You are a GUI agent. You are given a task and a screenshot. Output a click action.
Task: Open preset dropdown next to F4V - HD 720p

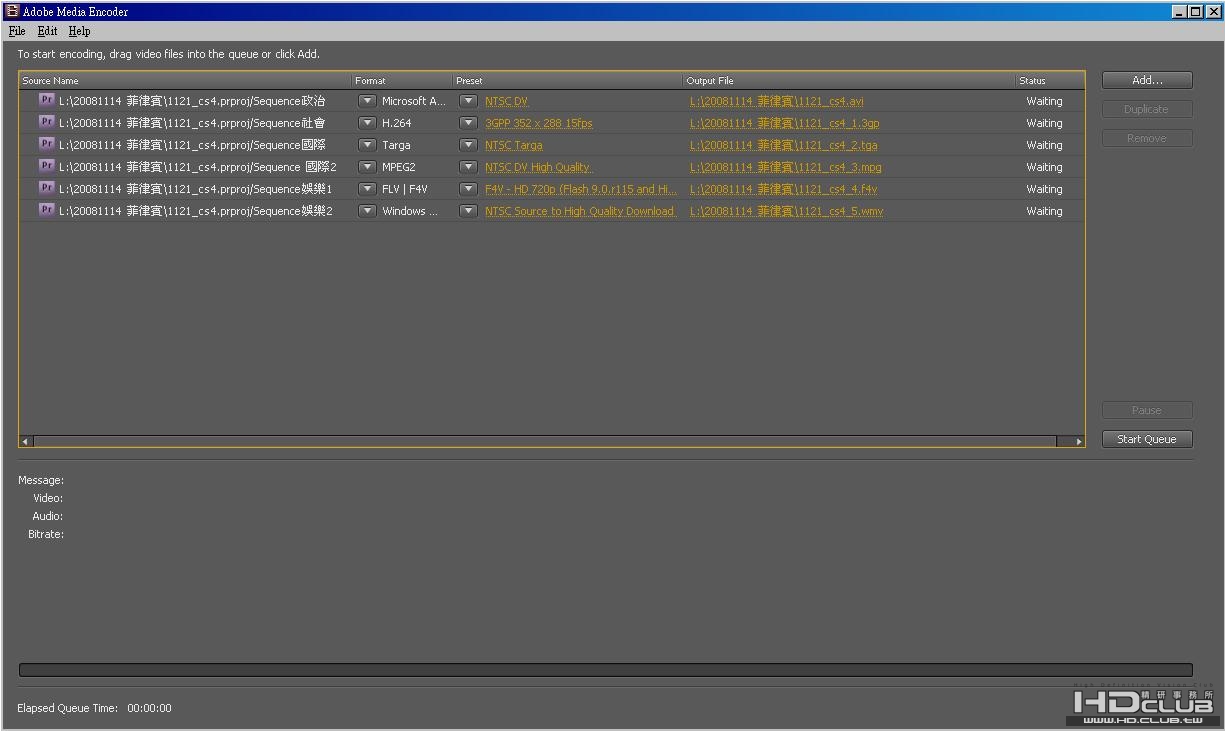click(x=468, y=189)
